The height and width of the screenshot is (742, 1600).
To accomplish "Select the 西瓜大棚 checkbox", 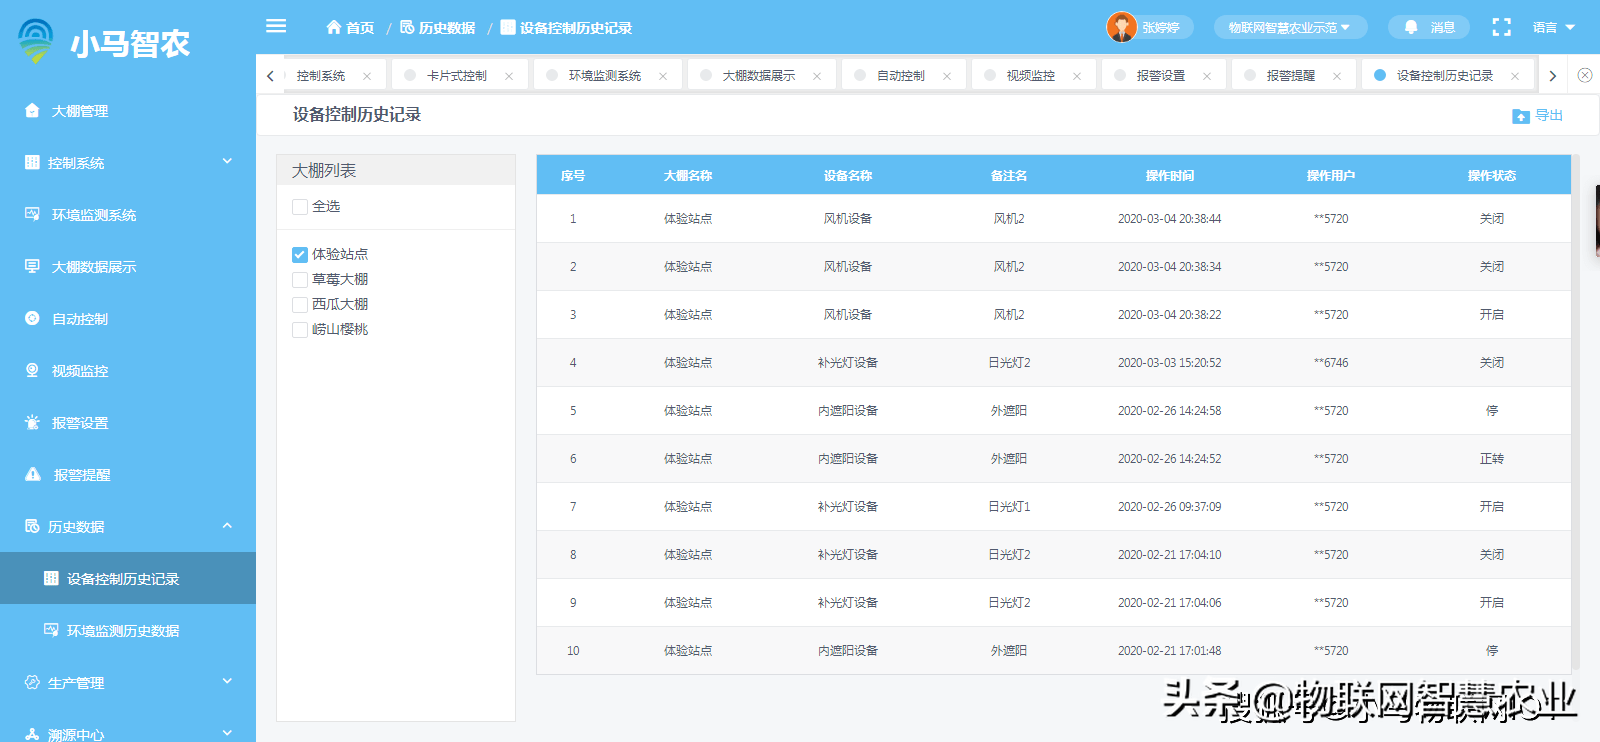I will (x=300, y=305).
